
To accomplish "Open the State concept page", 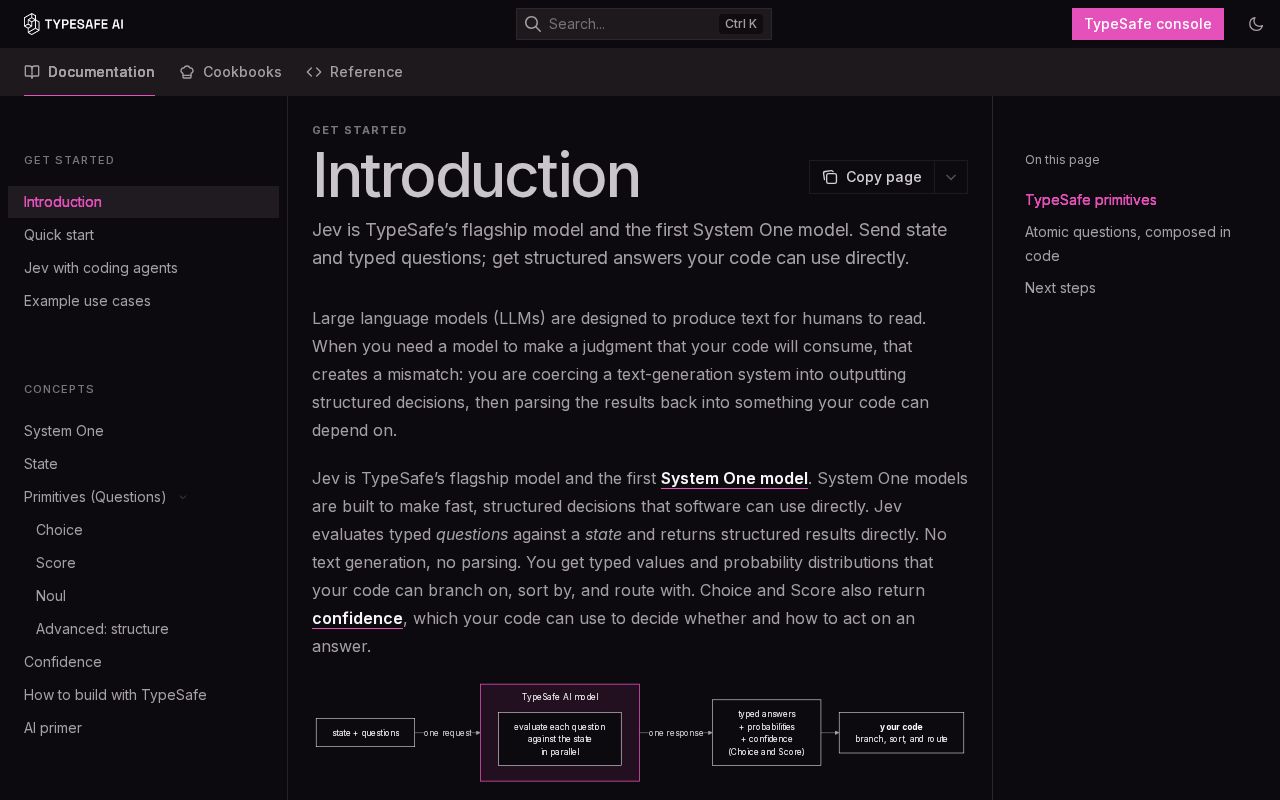I will (143, 464).
